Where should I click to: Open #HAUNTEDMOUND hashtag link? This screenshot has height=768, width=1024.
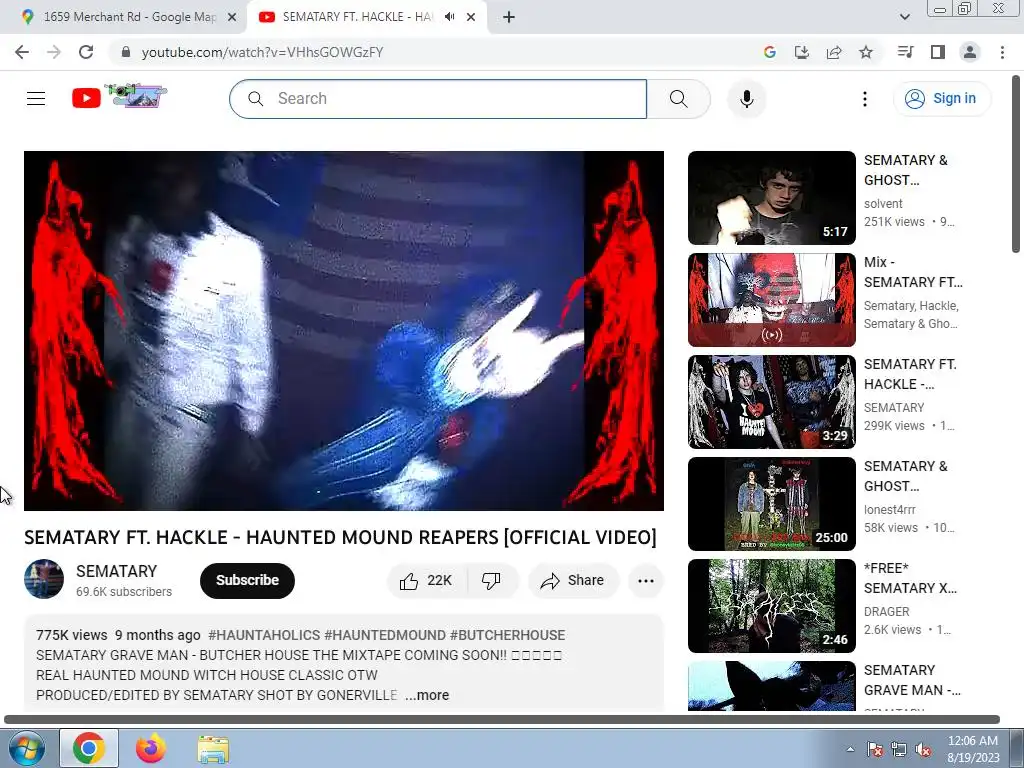(385, 635)
